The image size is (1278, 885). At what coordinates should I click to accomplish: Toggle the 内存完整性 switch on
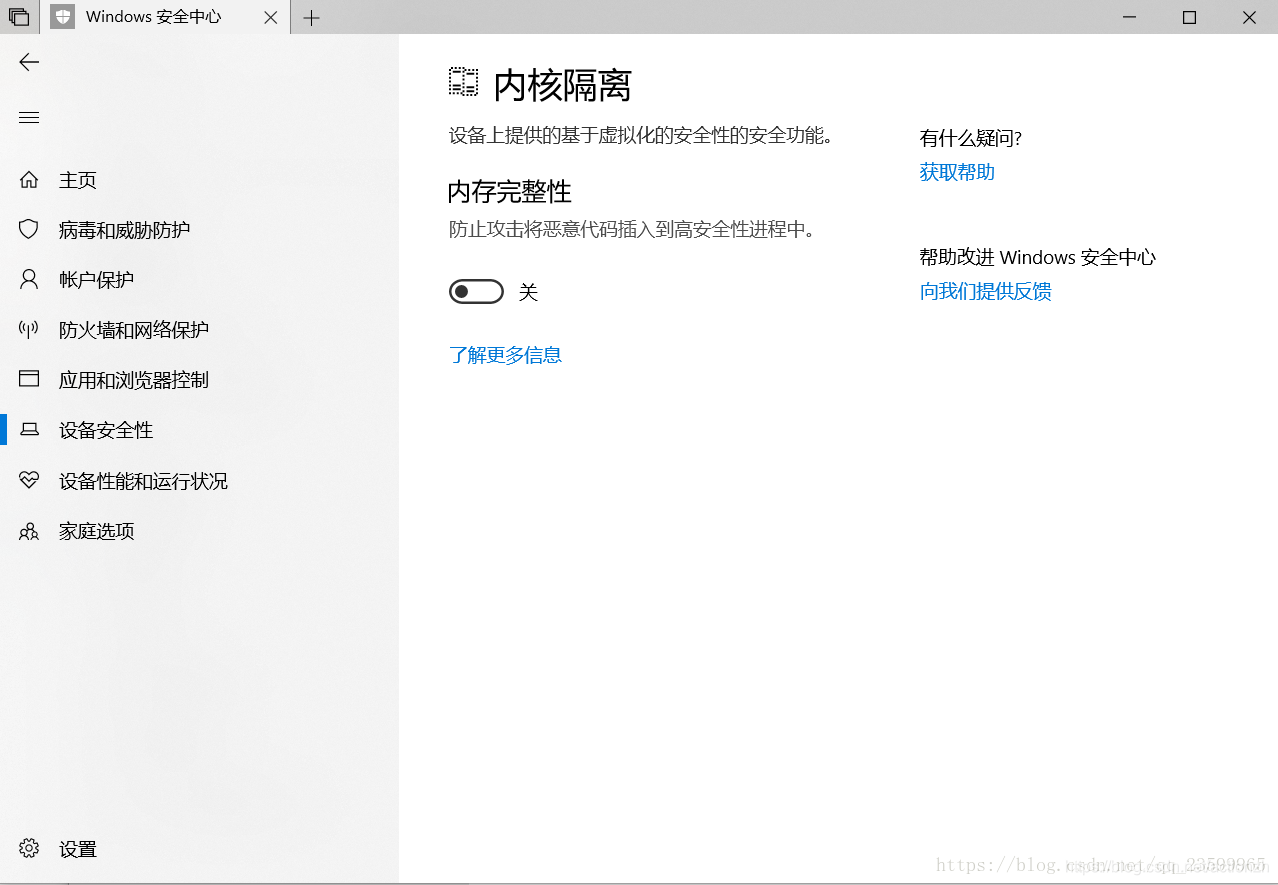pos(476,292)
